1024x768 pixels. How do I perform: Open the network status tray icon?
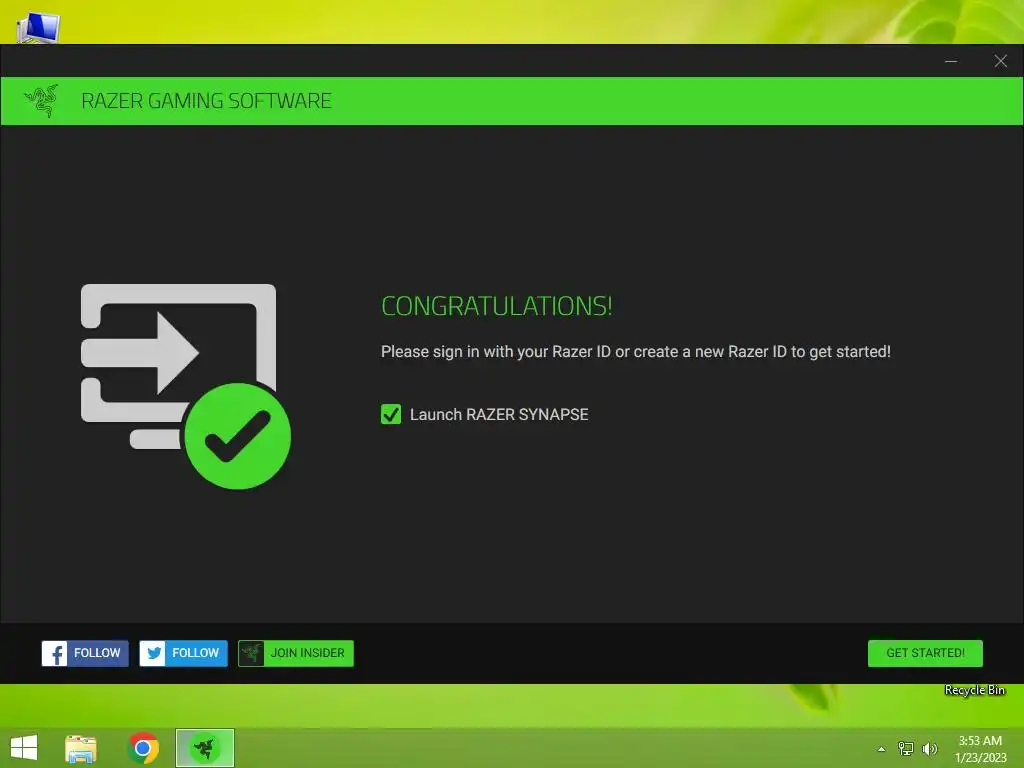(906, 749)
